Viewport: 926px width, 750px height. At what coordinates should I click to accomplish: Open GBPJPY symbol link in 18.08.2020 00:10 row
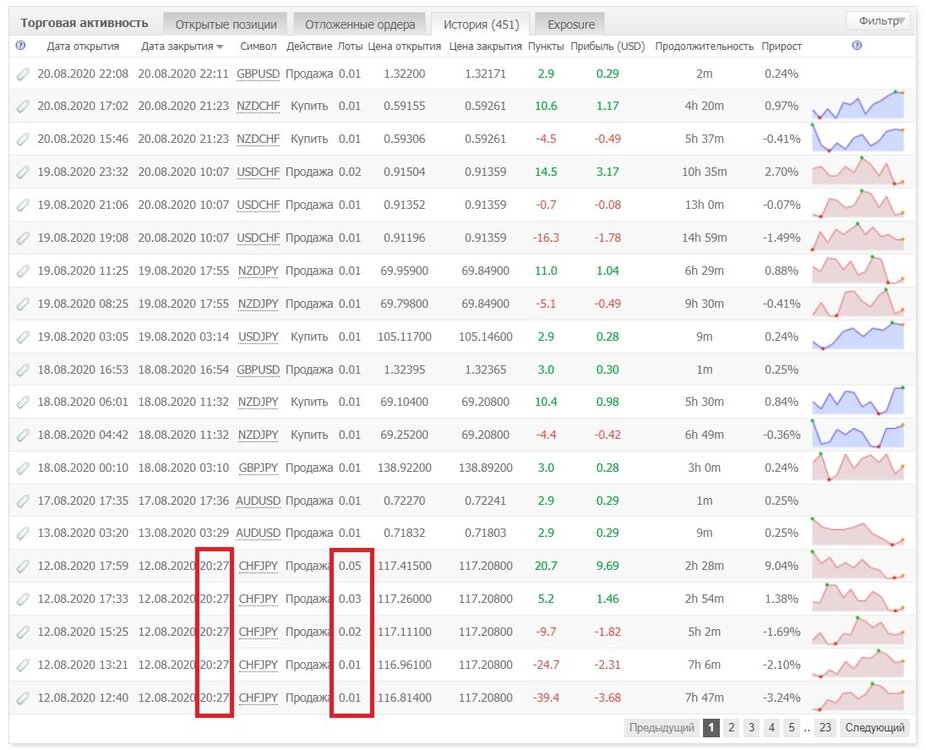click(x=258, y=468)
